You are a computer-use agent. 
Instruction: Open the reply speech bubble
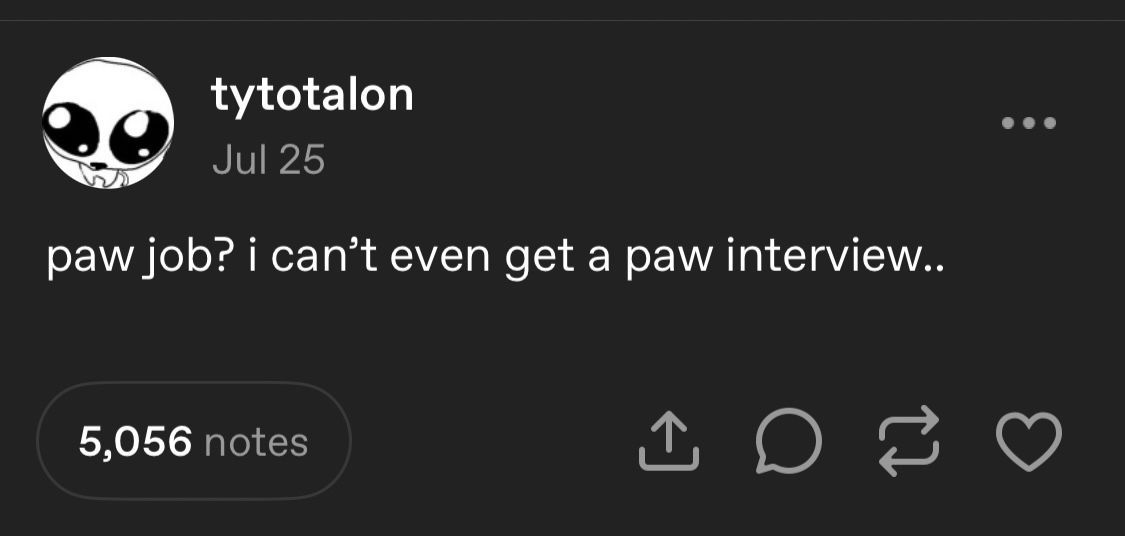click(x=787, y=441)
